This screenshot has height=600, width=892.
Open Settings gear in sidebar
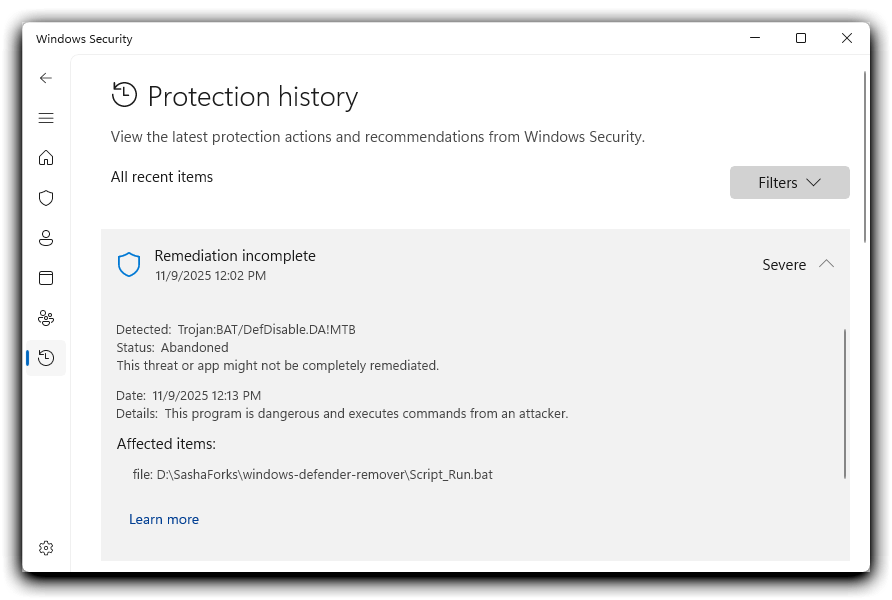tap(46, 548)
